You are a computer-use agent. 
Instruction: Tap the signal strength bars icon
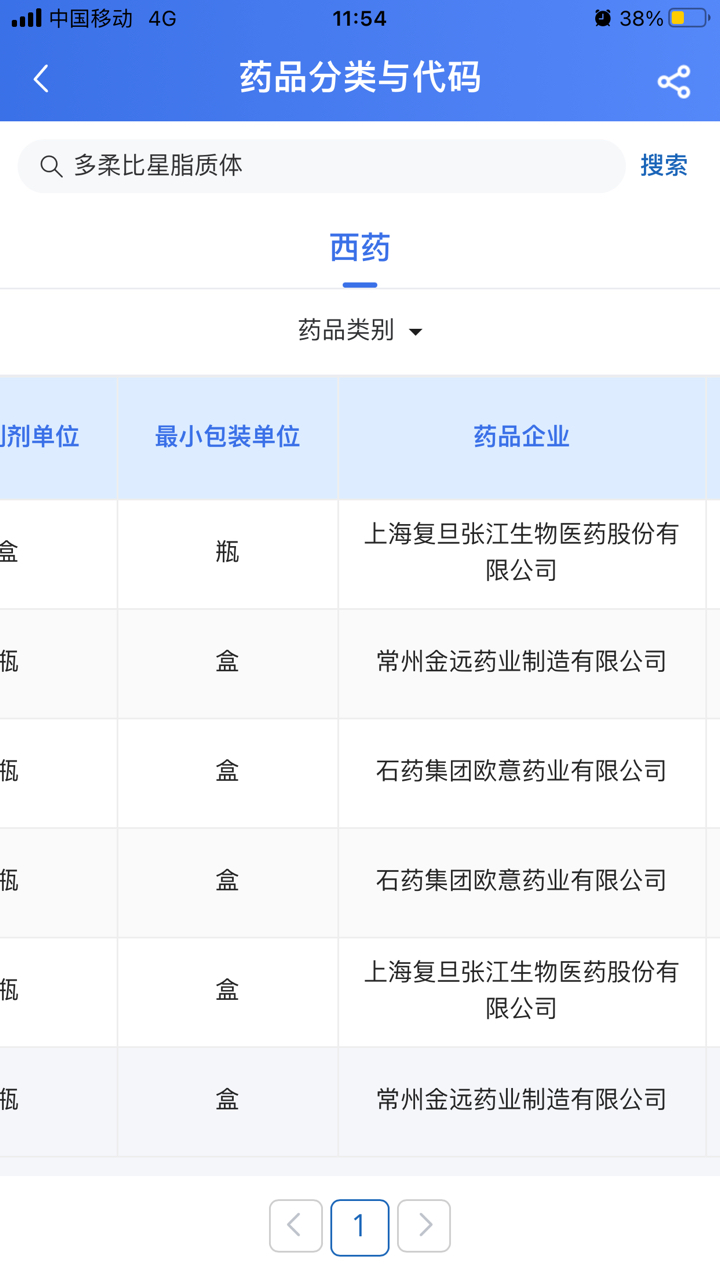[x=27, y=18]
